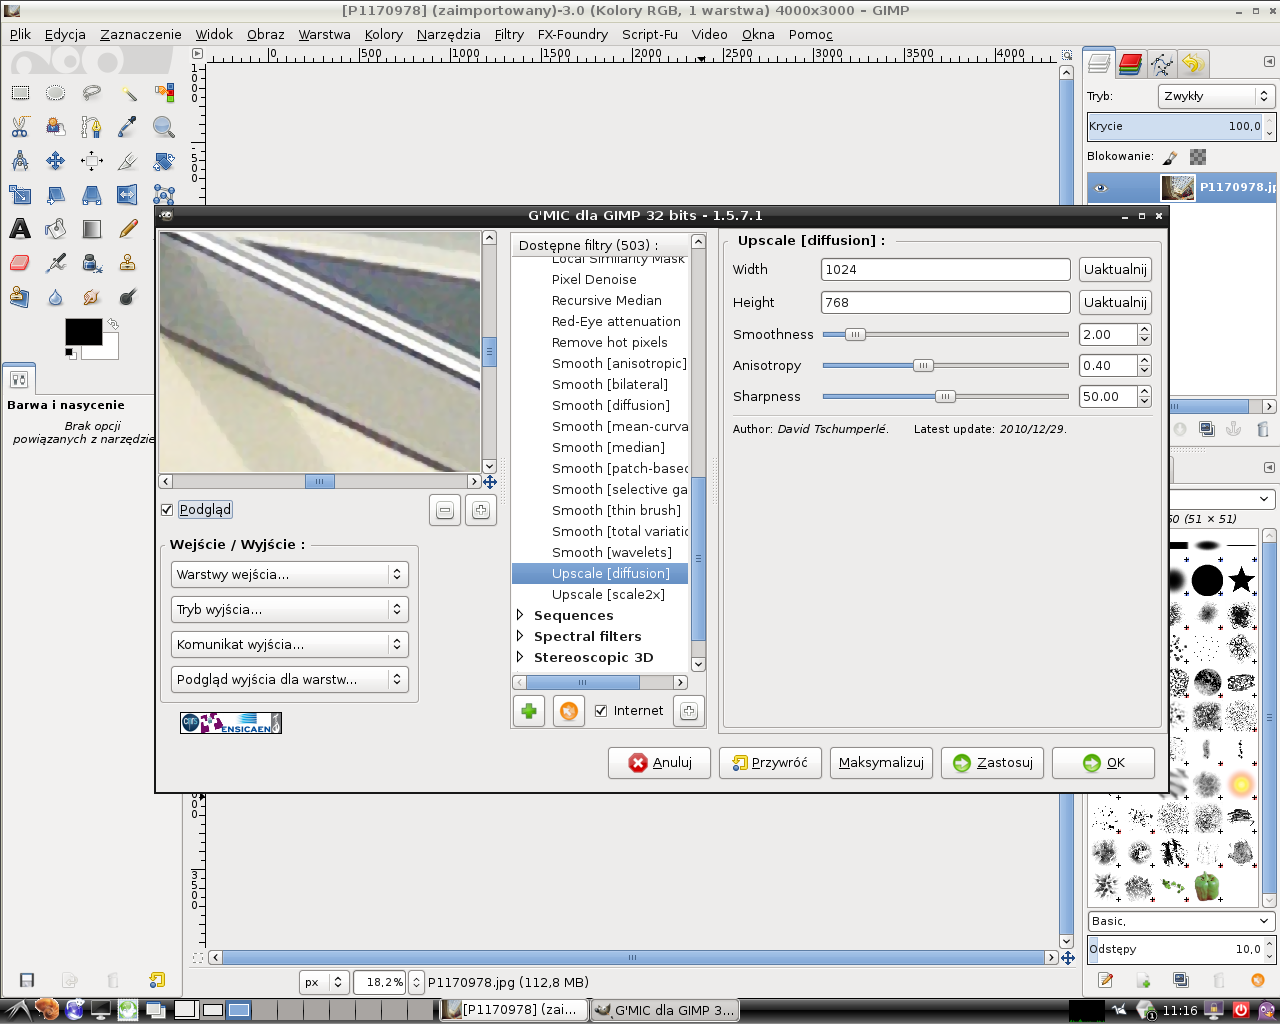The height and width of the screenshot is (1024, 1280).
Task: Select the Text tool in toolbox
Action: (x=20, y=229)
